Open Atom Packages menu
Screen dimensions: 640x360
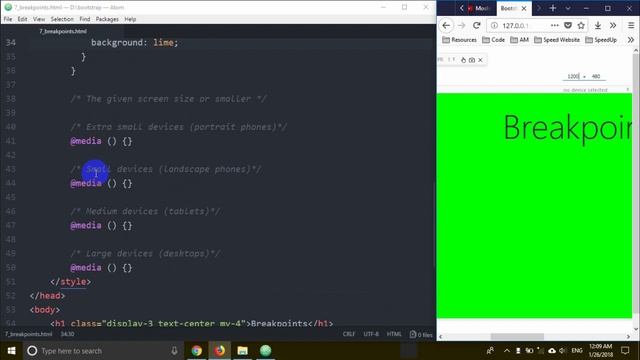point(107,19)
